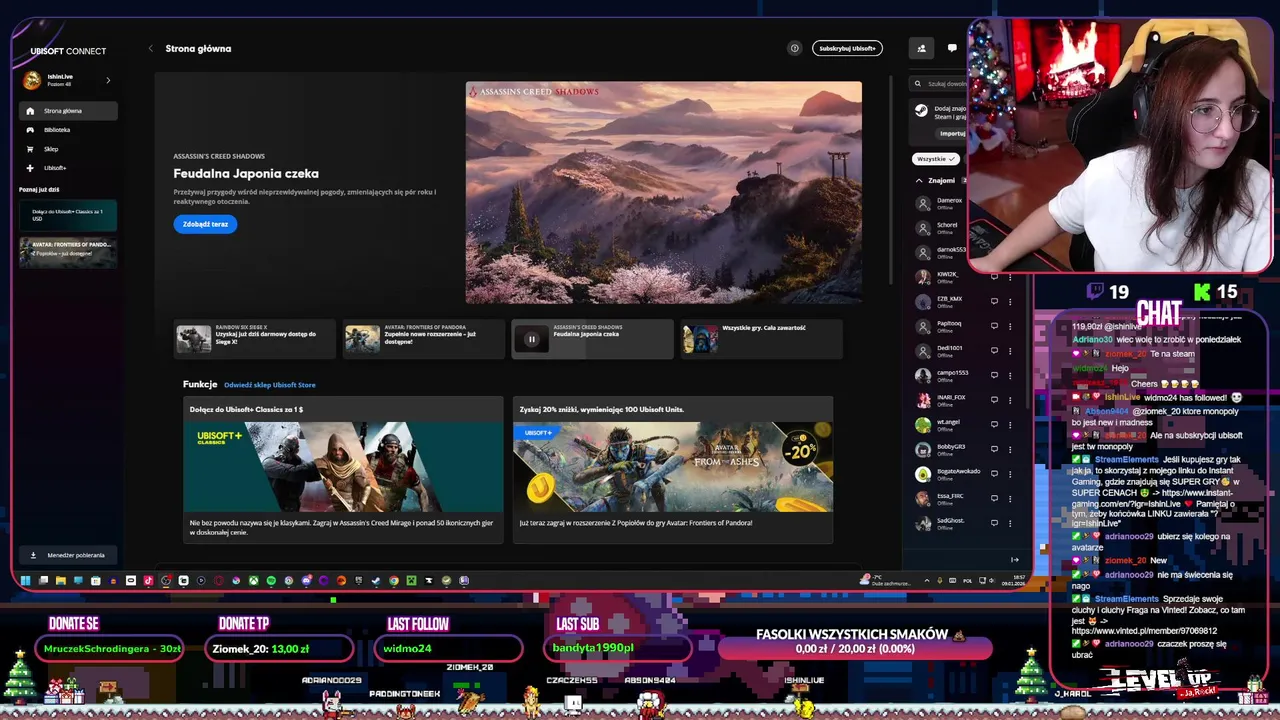Open chat with Essa_FIRC
The height and width of the screenshot is (720, 1280).
994,499
